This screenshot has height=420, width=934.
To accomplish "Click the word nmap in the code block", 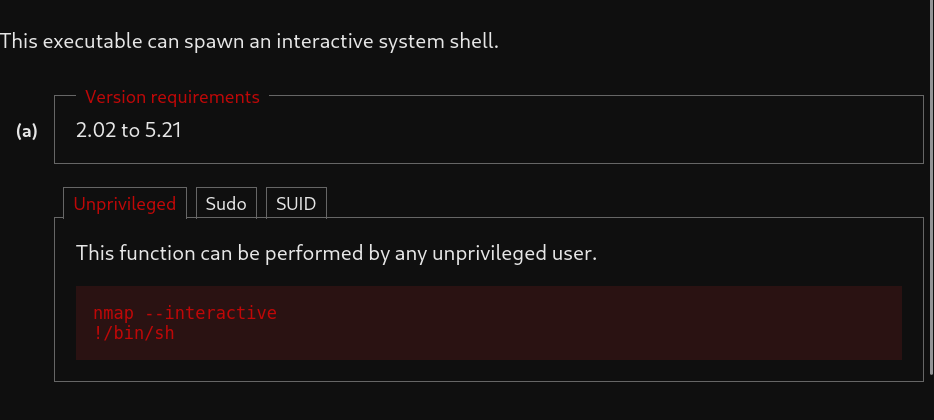I will 112,313.
